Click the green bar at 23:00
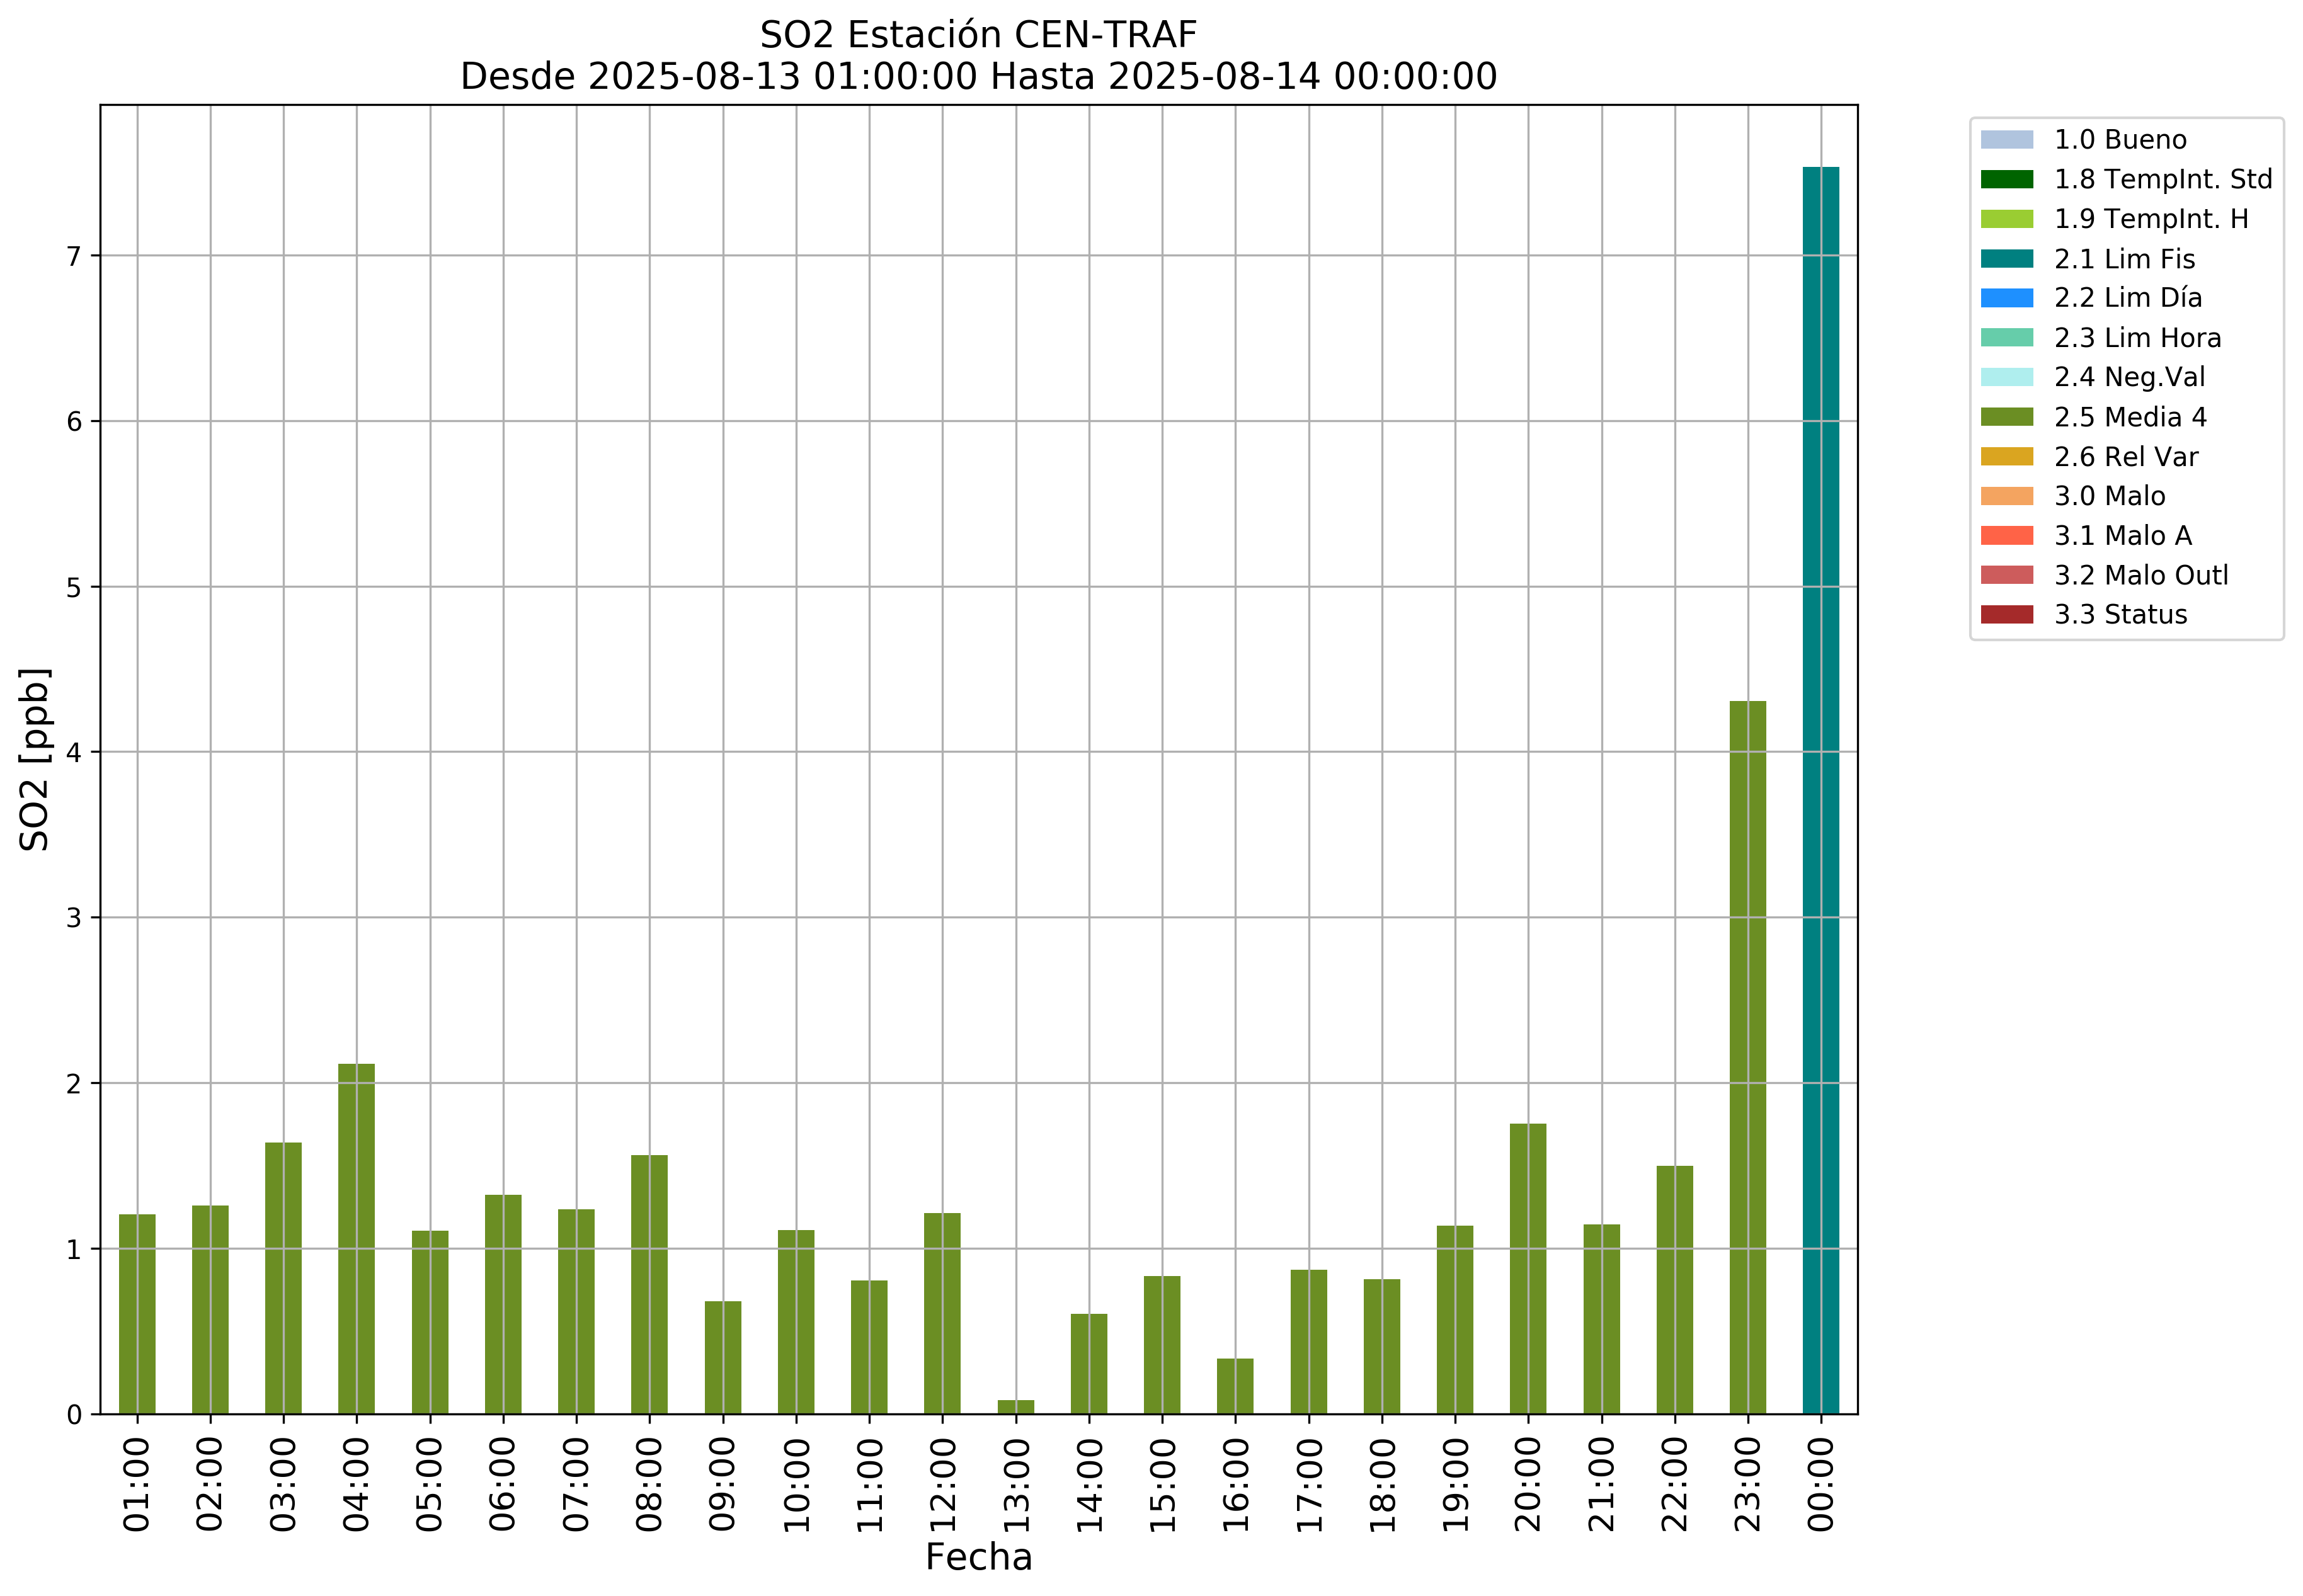 click(x=1747, y=1057)
